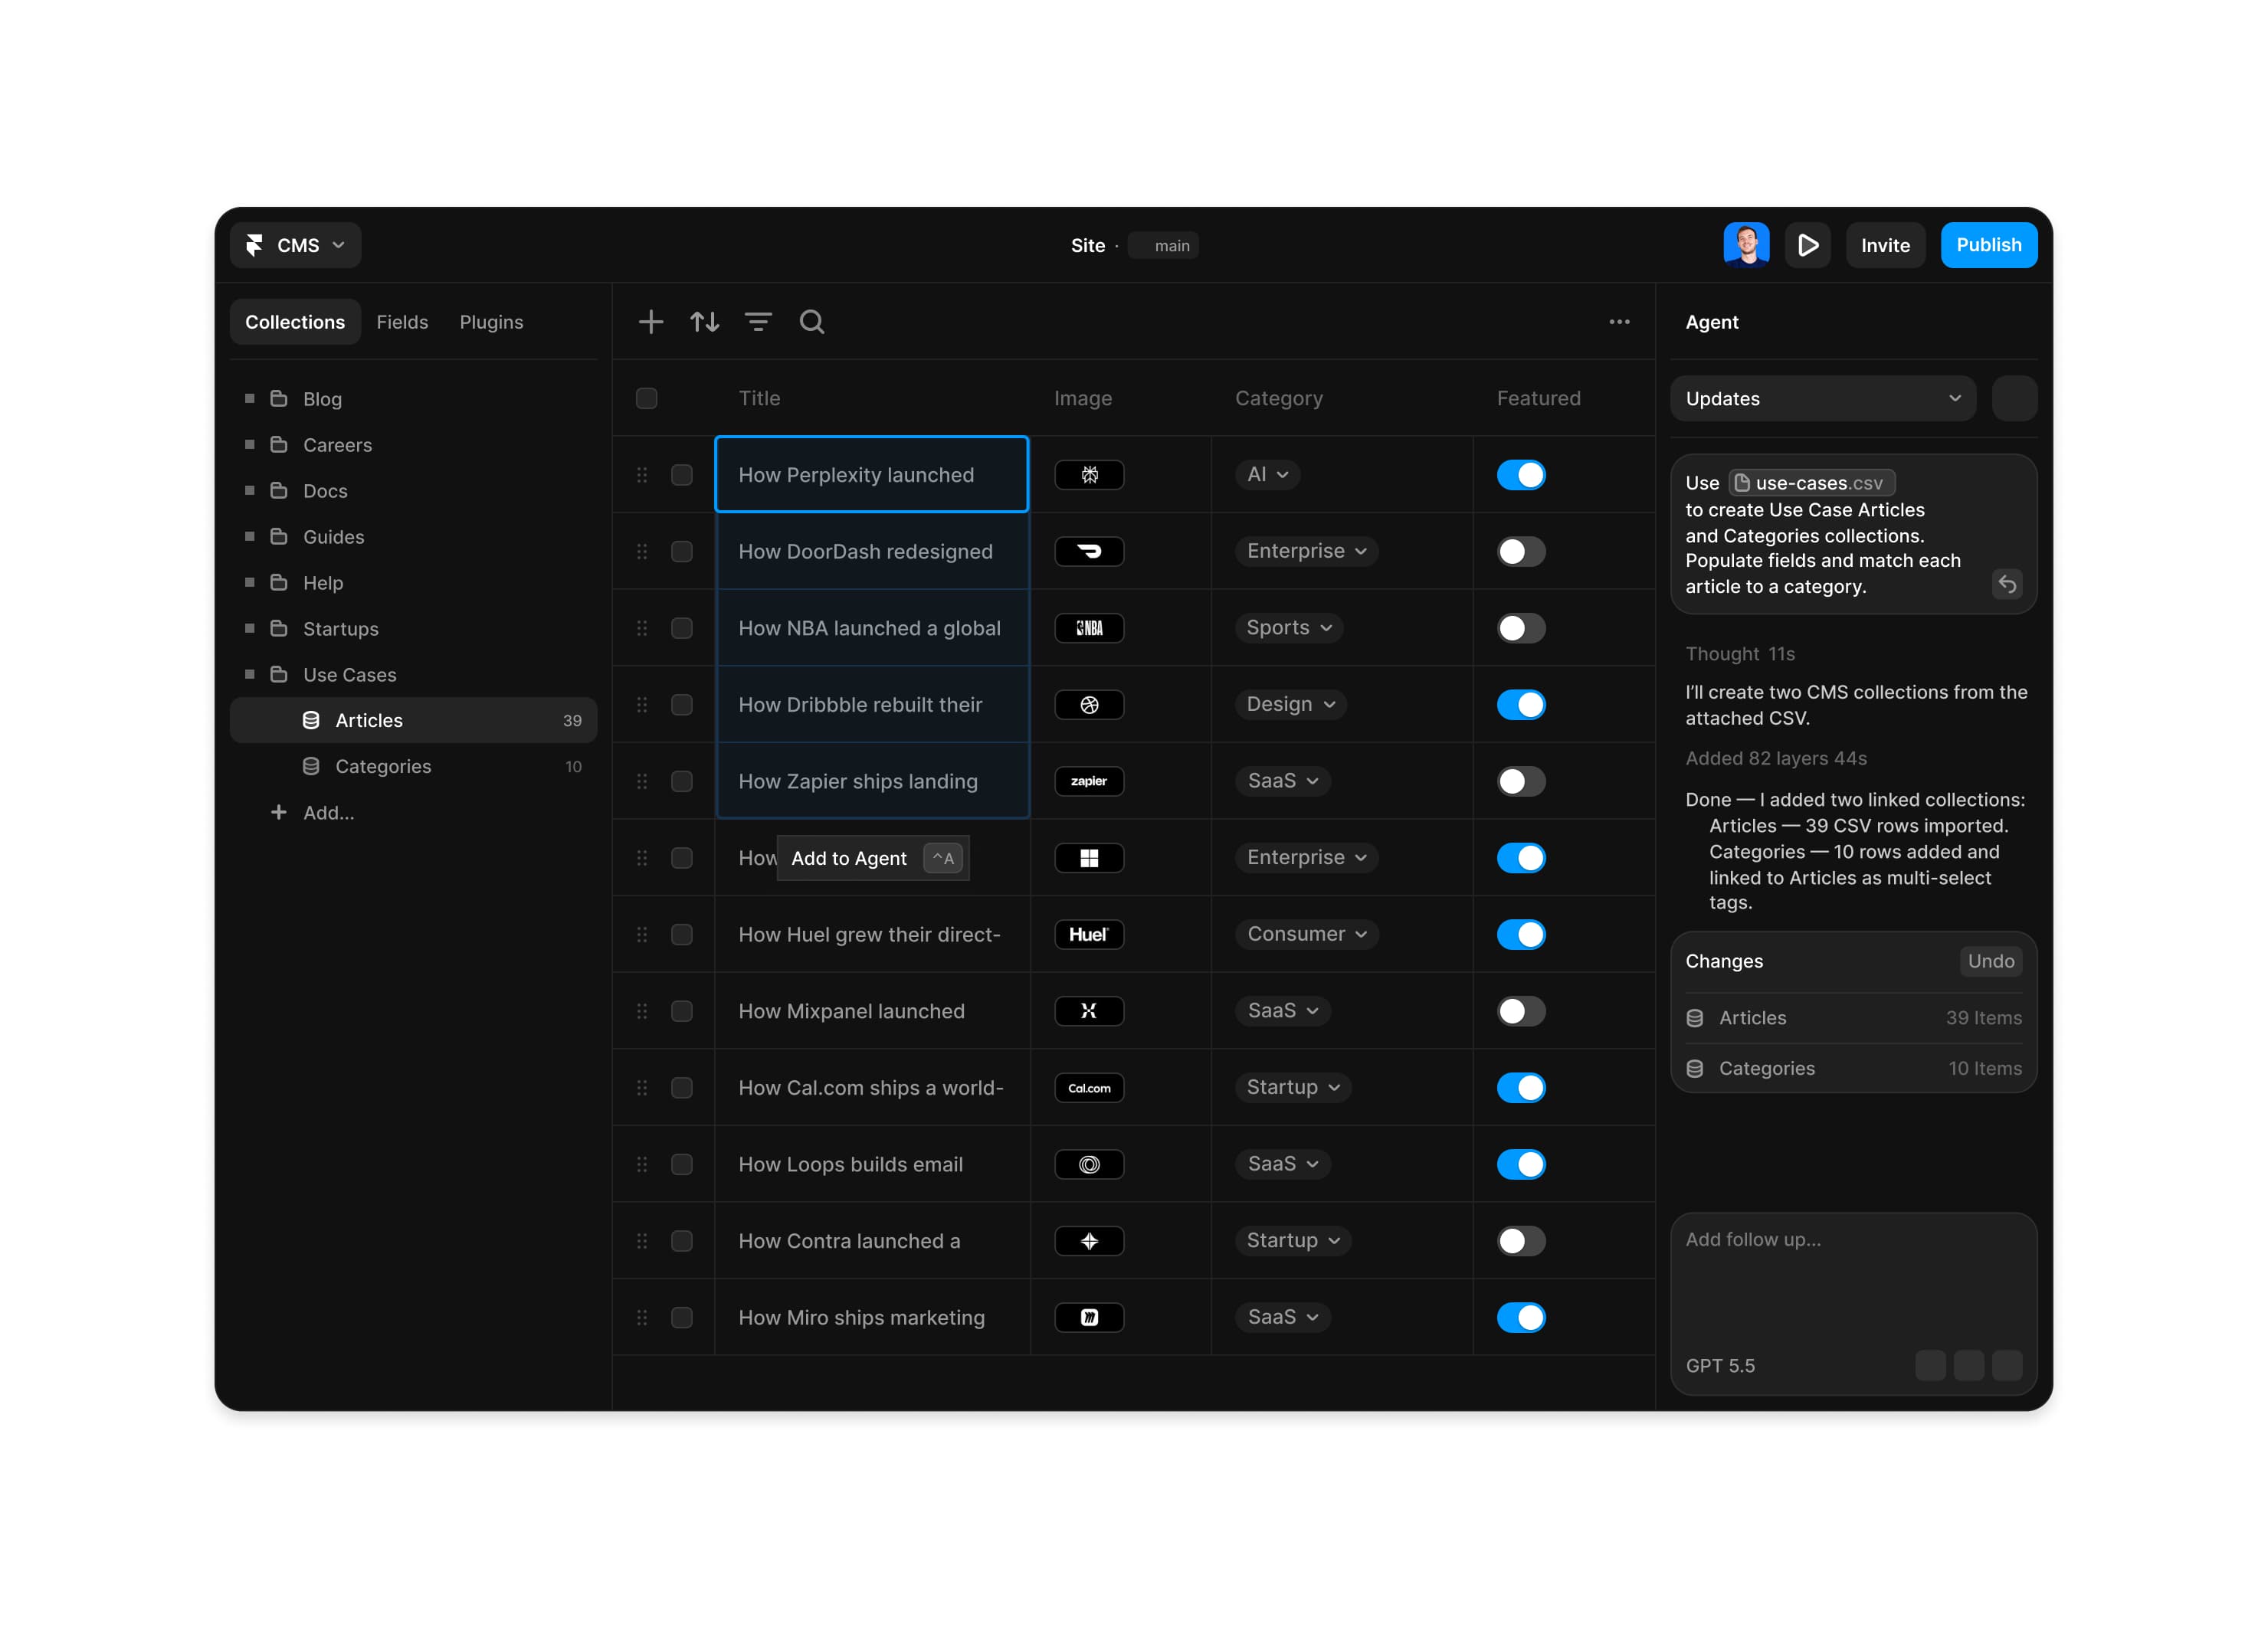Viewport: 2268px width, 1634px height.
Task: Open Category dropdown for Zapier row
Action: click(1282, 782)
